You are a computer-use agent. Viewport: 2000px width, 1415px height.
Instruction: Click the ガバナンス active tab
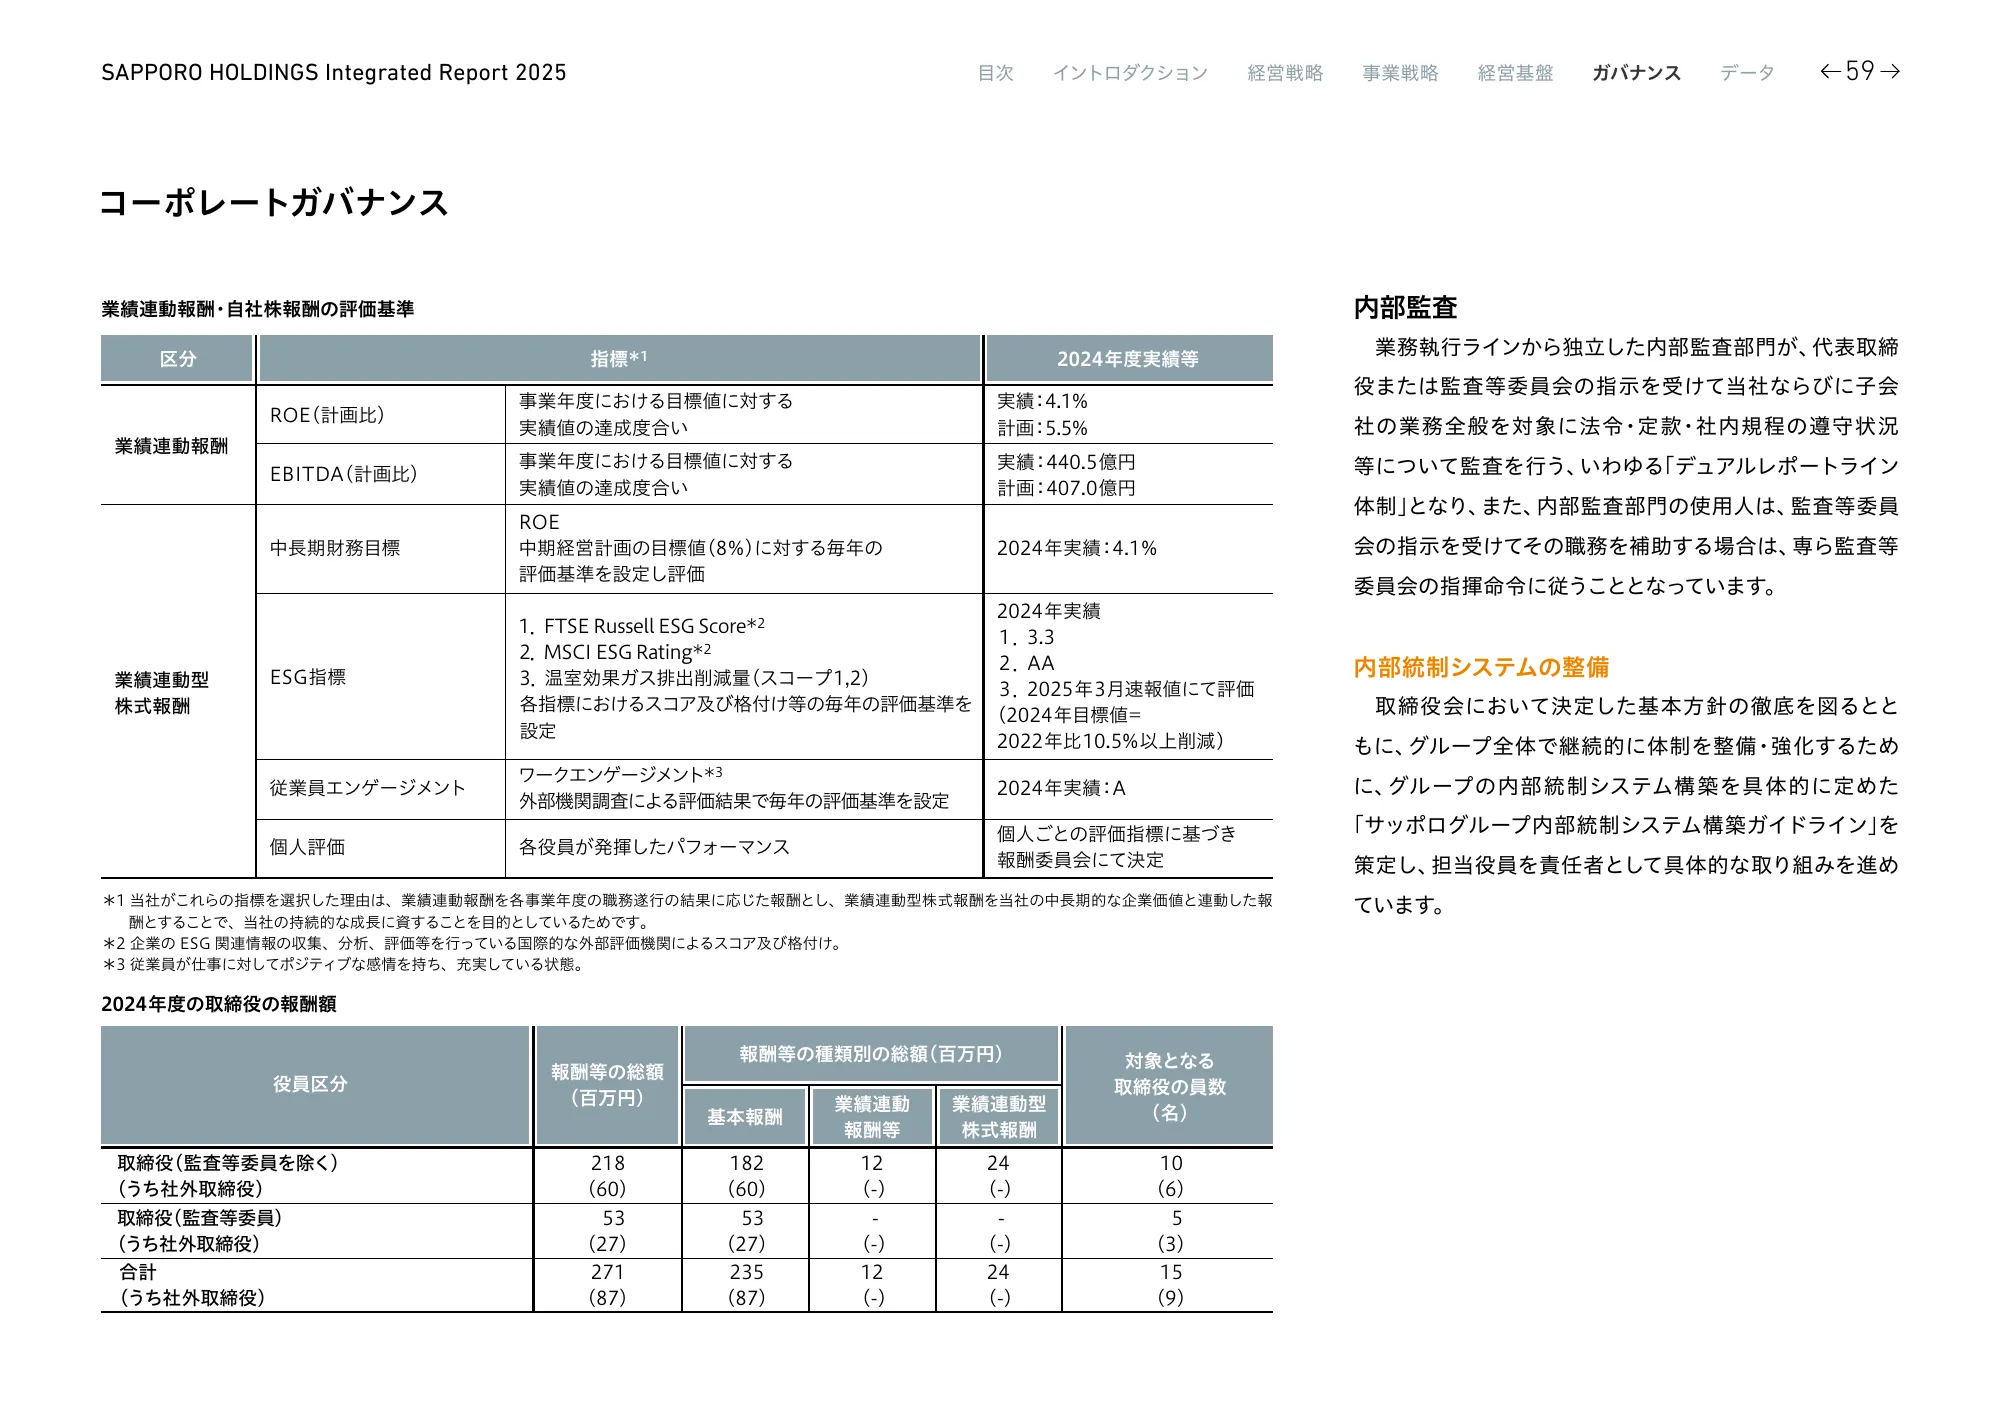1636,73
